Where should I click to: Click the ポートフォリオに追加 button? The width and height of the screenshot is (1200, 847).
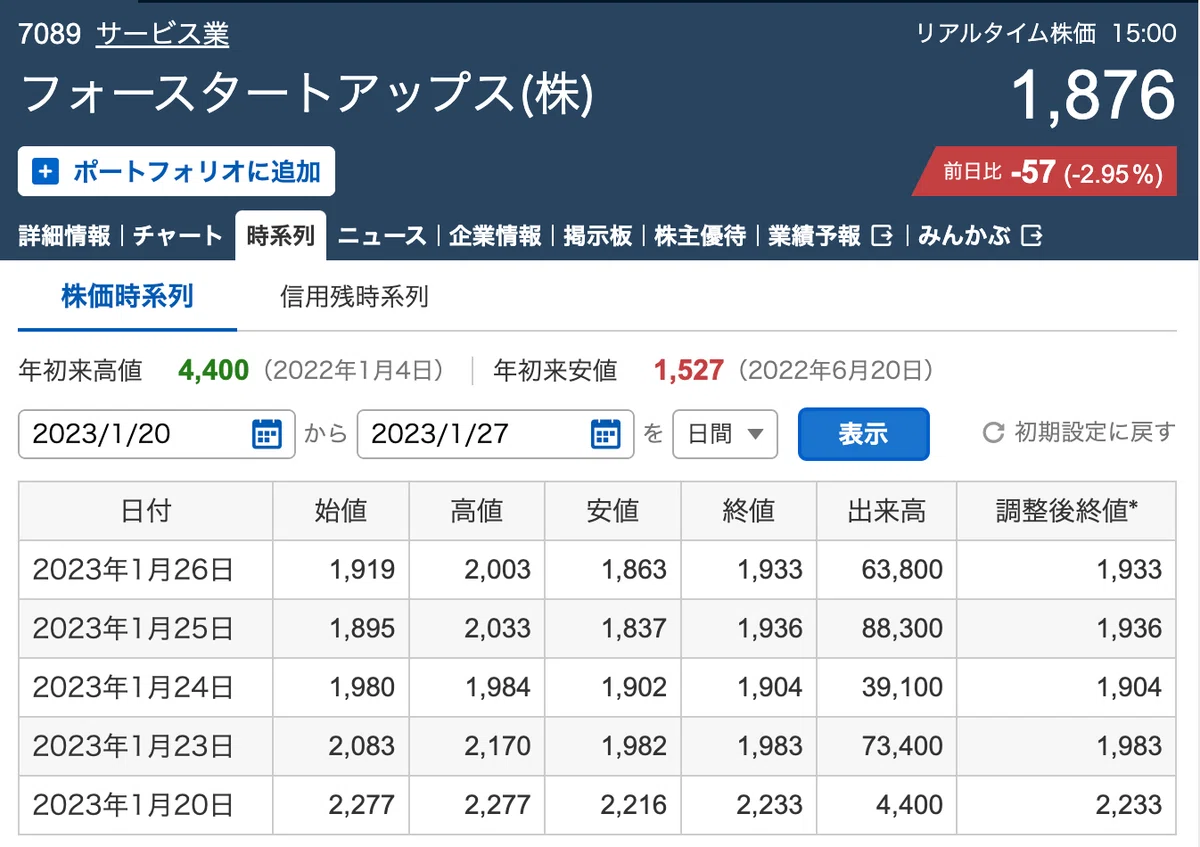pos(176,172)
